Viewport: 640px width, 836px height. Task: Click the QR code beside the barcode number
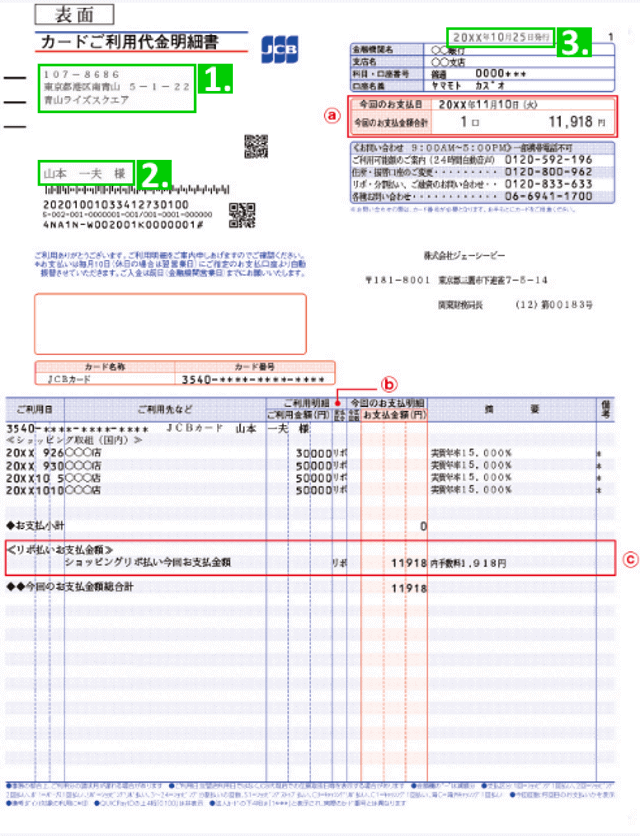[x=241, y=211]
